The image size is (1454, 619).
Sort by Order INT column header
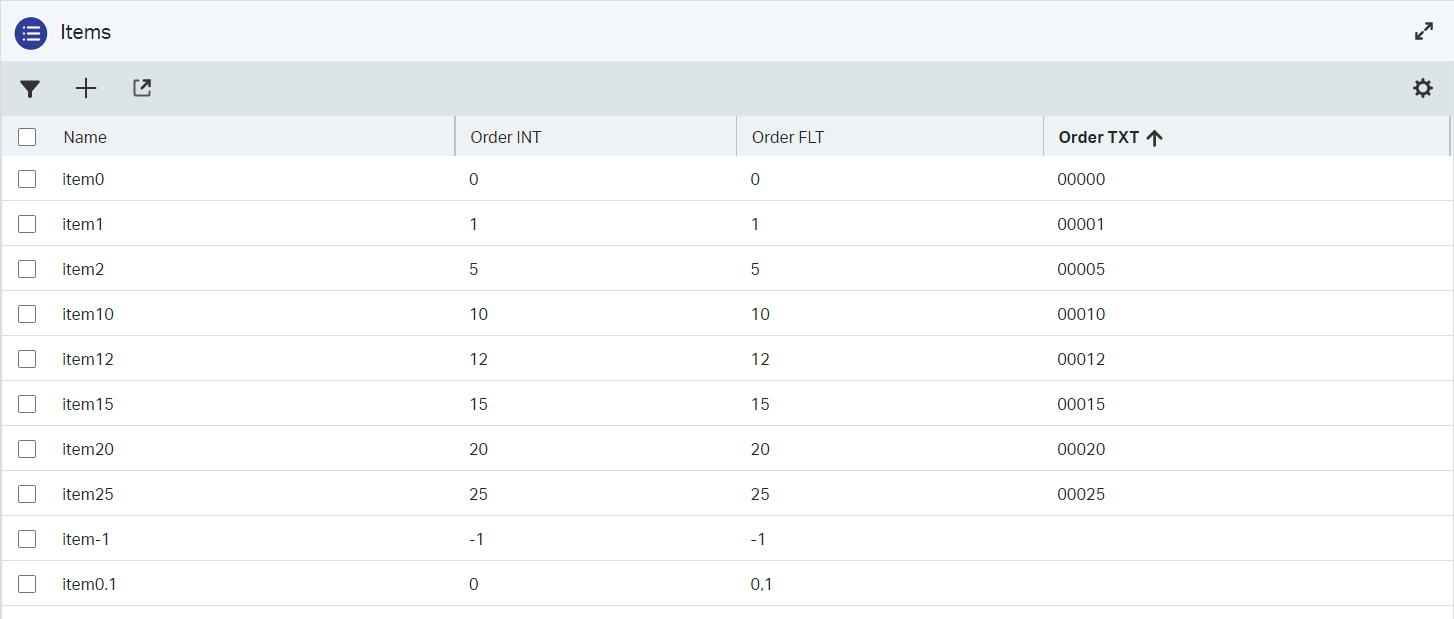click(x=505, y=137)
